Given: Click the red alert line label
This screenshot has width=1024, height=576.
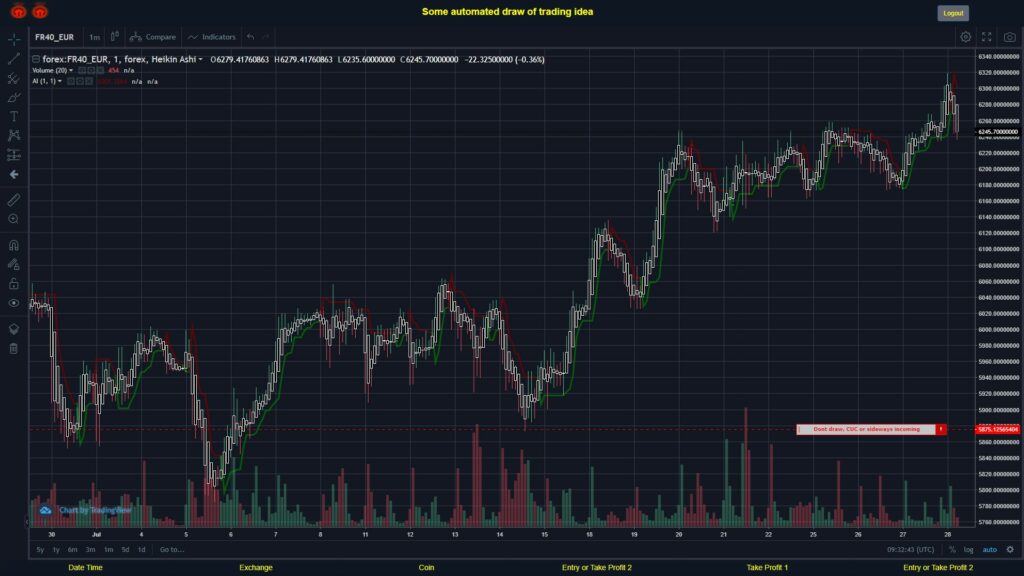Looking at the screenshot, I should click(x=871, y=429).
